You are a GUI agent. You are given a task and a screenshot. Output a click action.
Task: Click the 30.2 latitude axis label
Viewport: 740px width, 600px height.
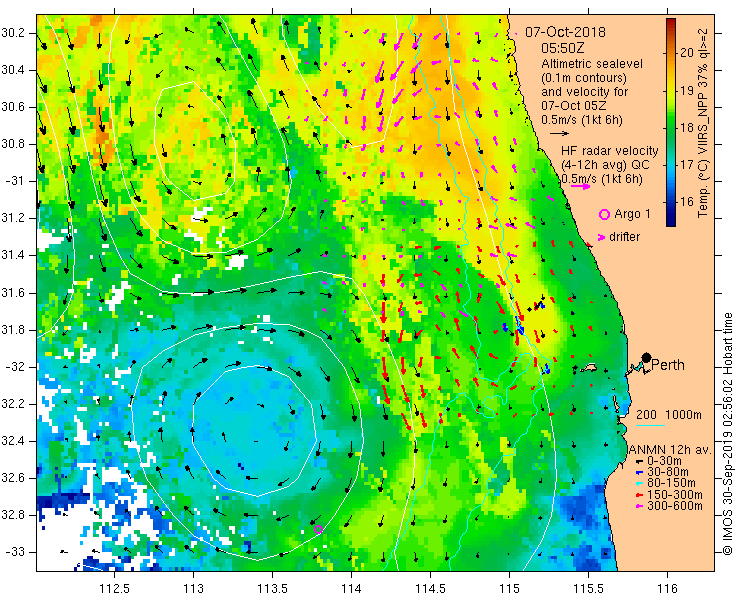click(14, 33)
